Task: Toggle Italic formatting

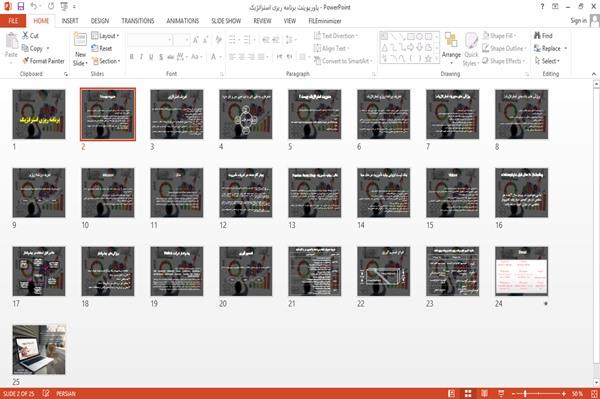Action: [141, 57]
